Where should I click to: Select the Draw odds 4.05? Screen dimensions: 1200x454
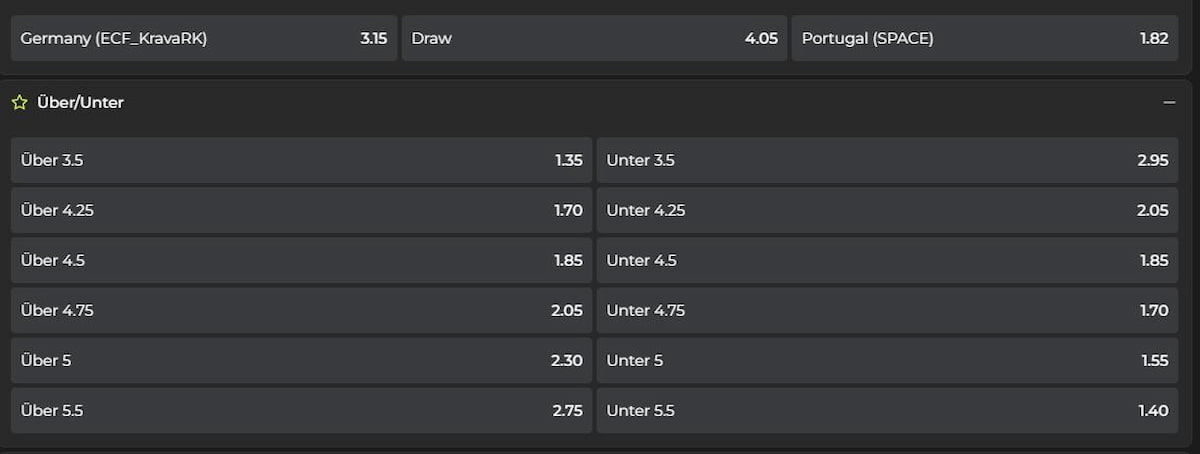(594, 39)
